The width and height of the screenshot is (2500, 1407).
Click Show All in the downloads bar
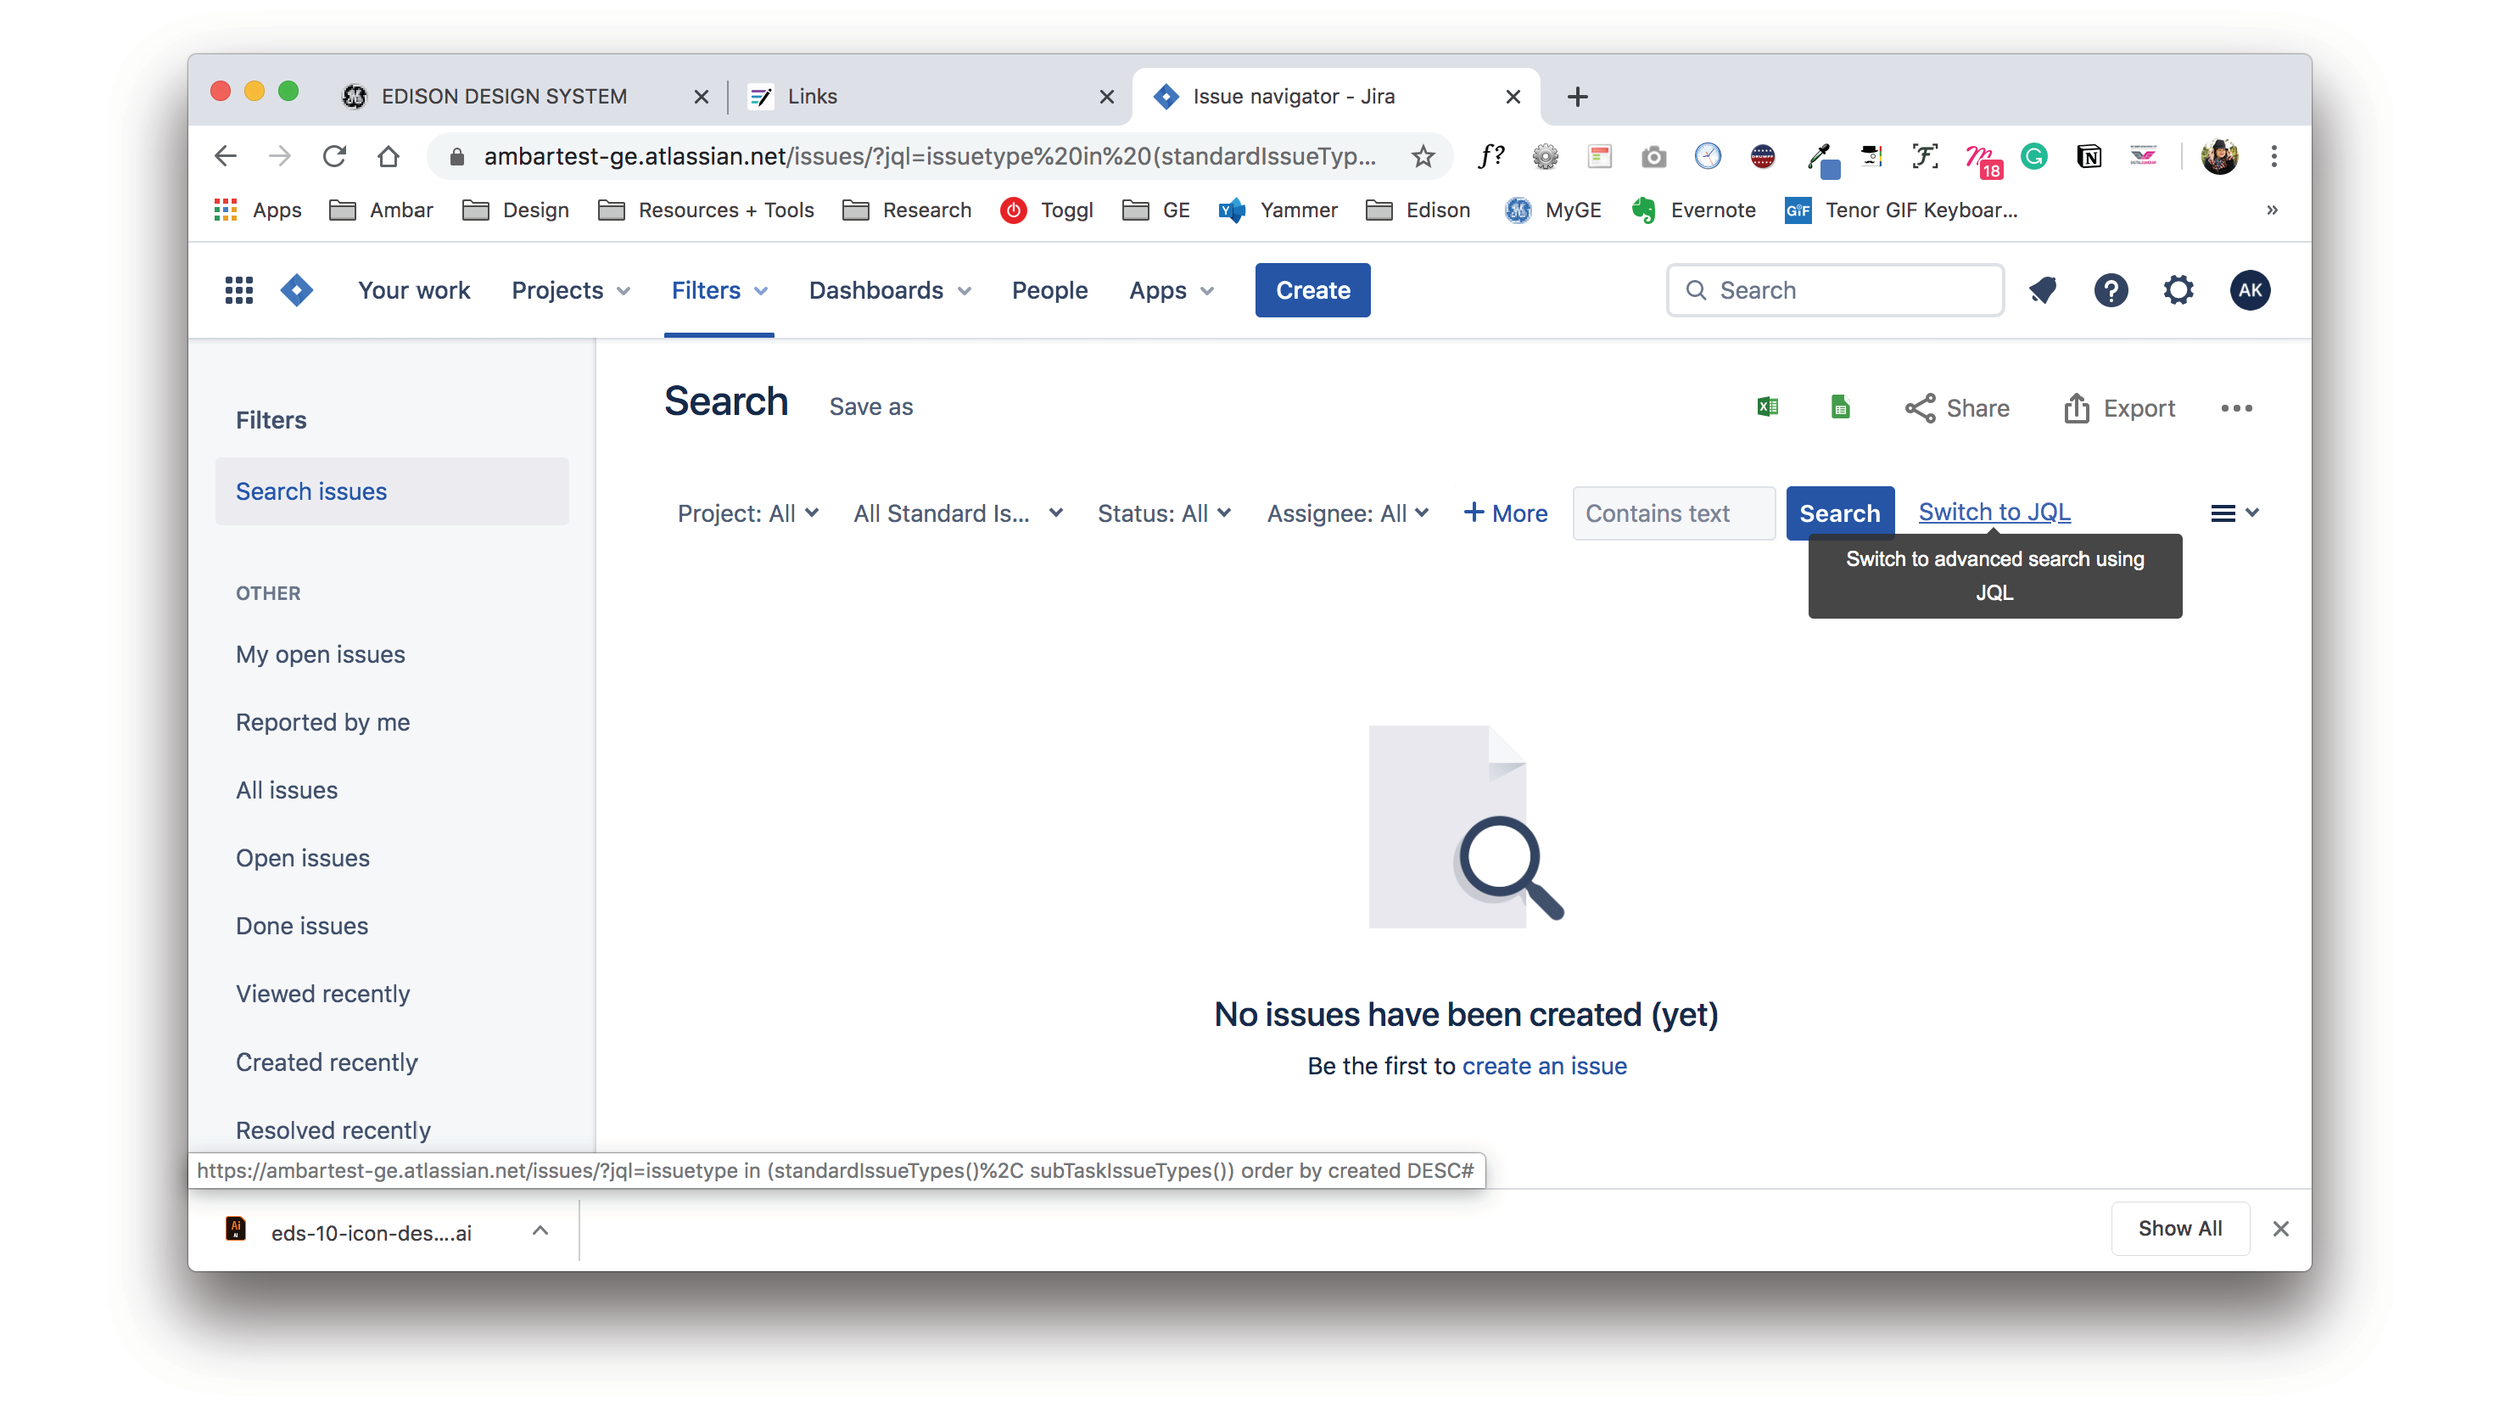point(2179,1228)
